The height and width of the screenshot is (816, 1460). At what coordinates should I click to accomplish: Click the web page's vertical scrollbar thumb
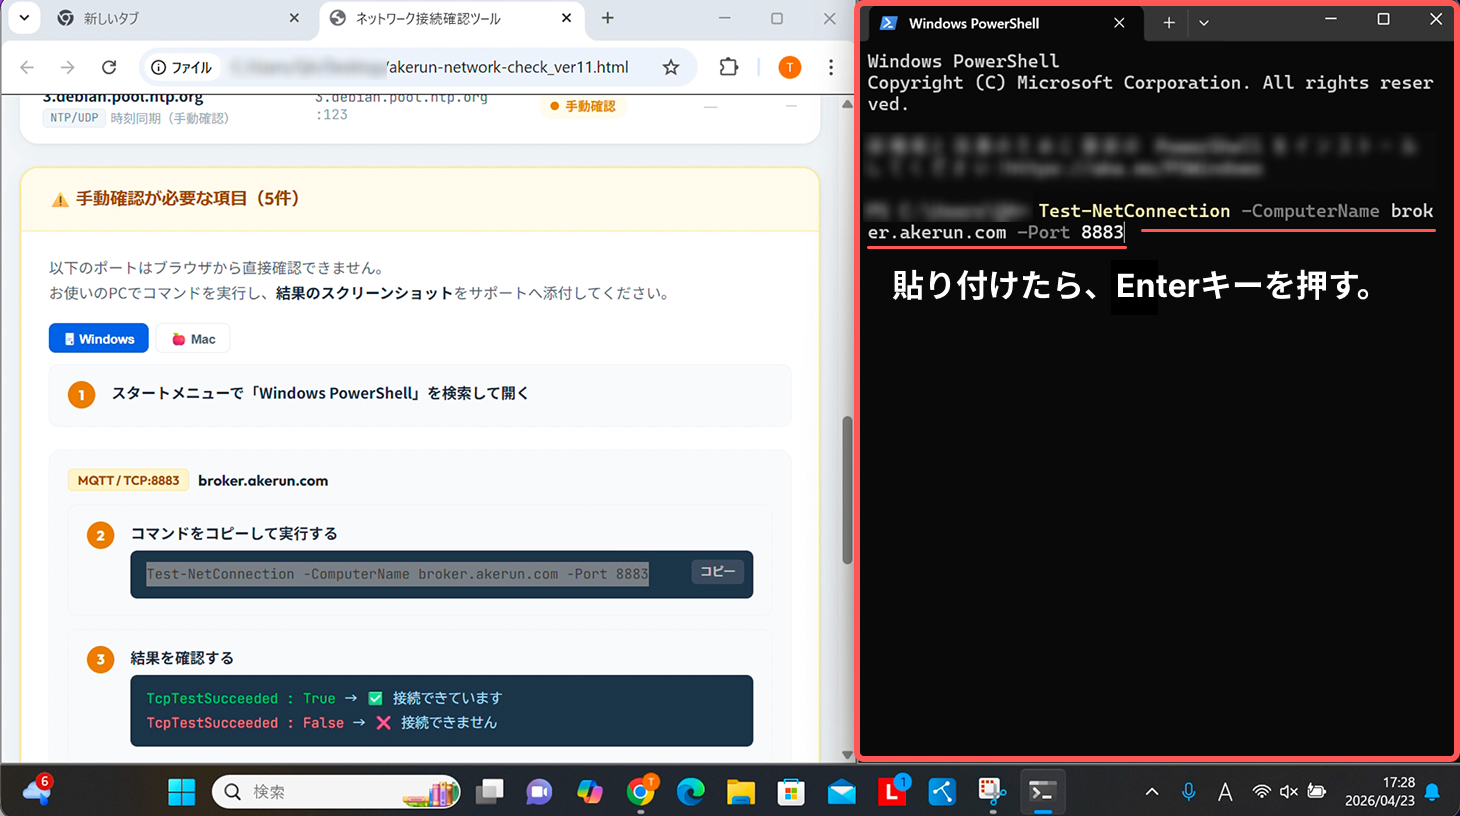pos(848,490)
